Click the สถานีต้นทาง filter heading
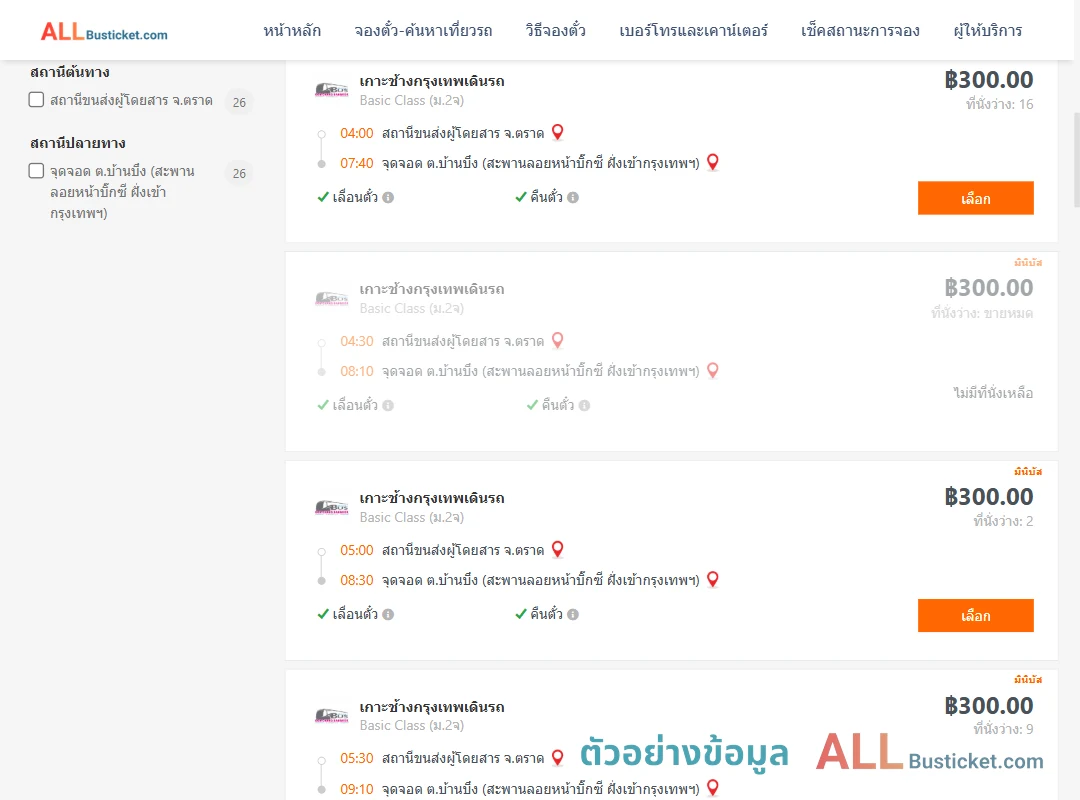The width and height of the screenshot is (1080, 800). point(70,72)
